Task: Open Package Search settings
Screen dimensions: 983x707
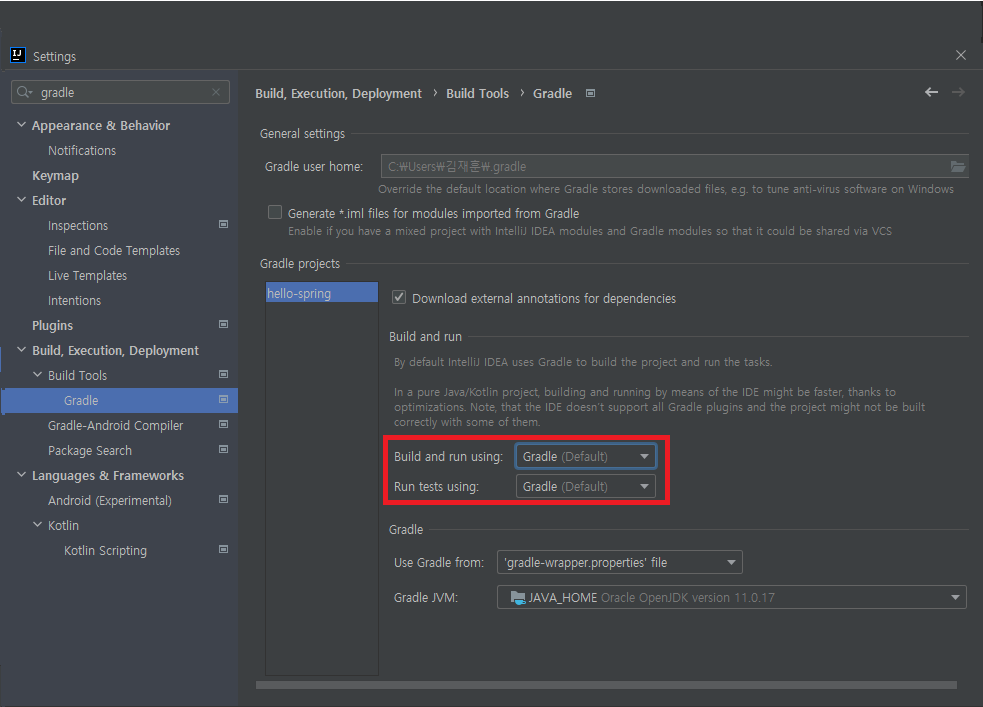Action: click(x=90, y=451)
